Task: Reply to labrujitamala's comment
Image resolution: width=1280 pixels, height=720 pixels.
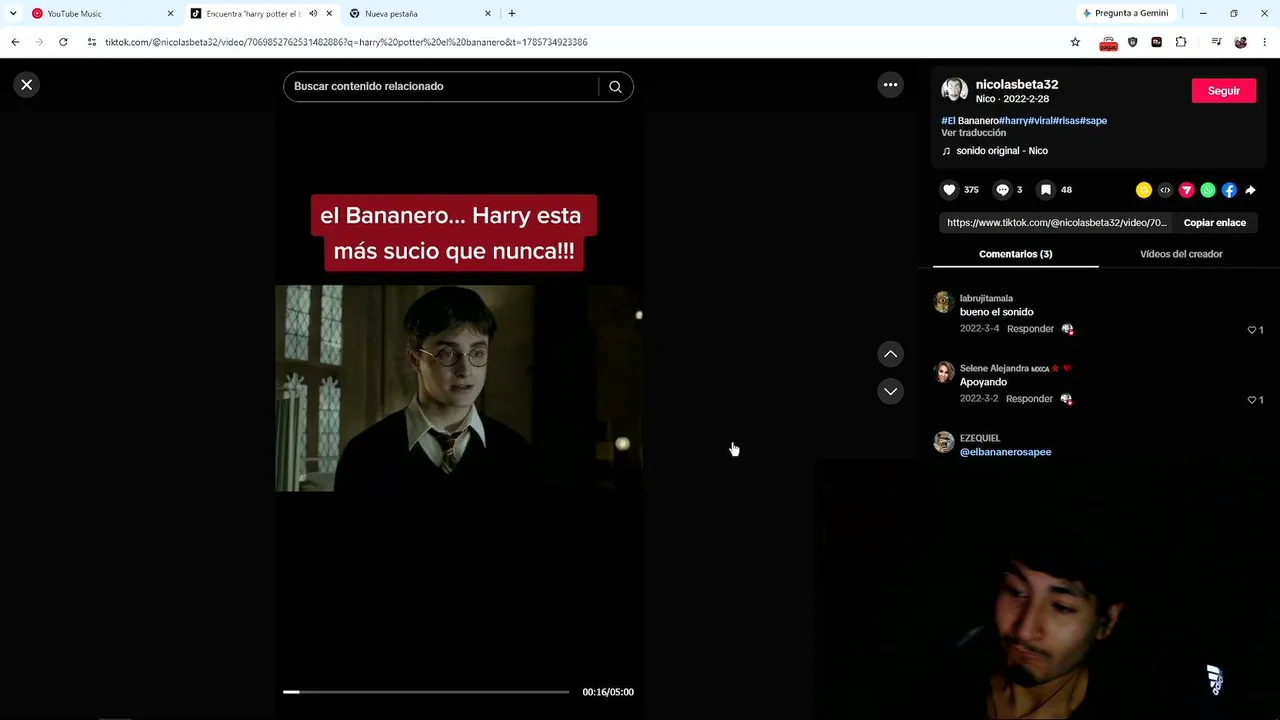Action: pyautogui.click(x=1030, y=329)
